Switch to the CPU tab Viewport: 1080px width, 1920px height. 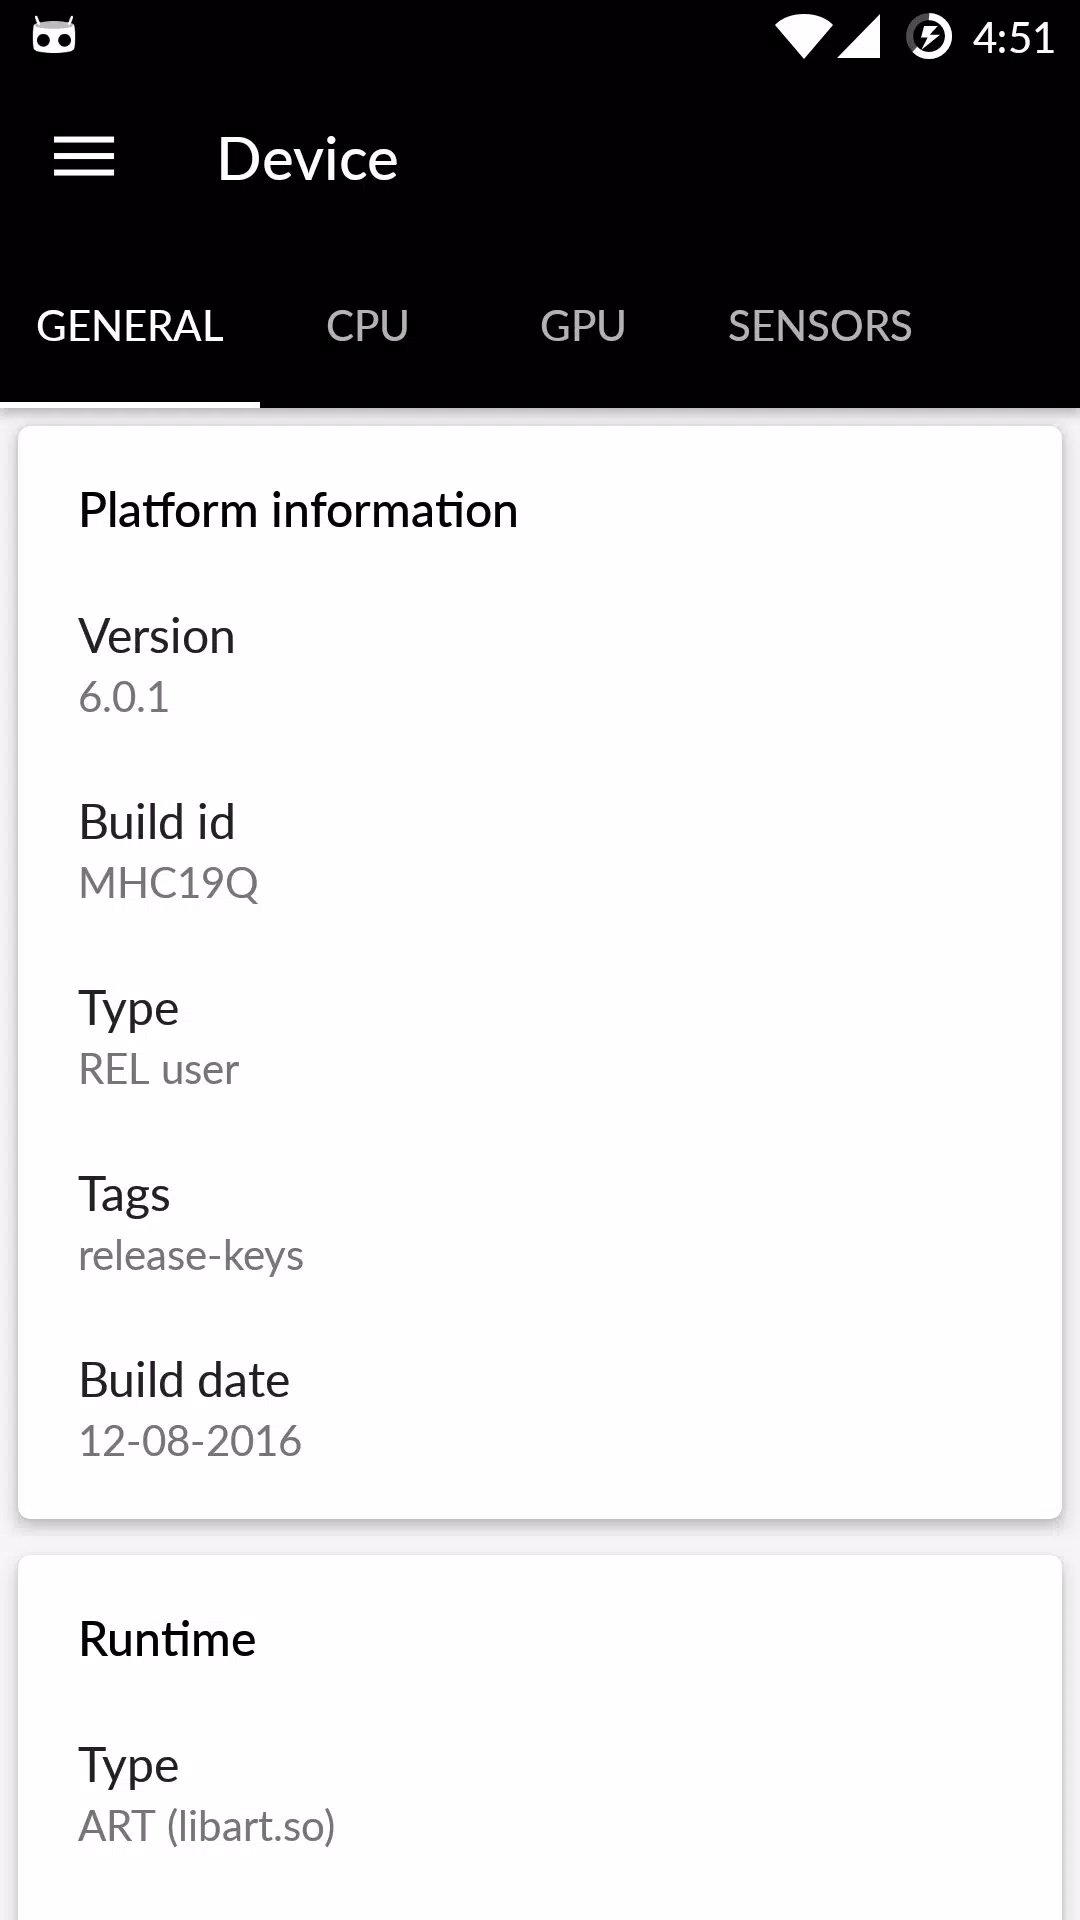tap(367, 327)
